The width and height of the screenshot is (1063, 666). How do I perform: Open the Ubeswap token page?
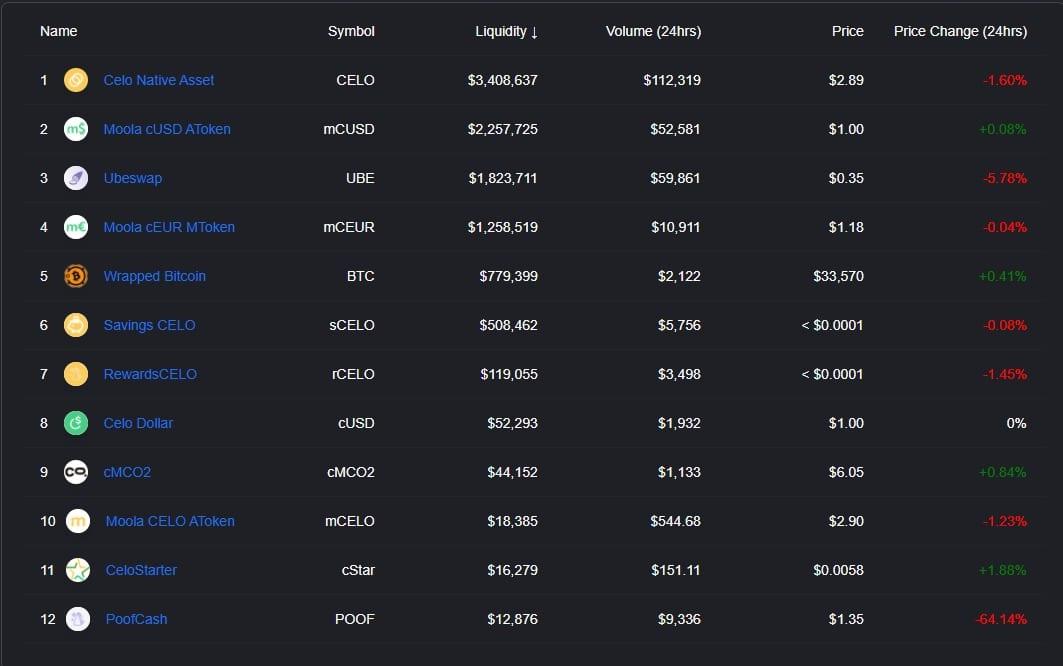click(x=133, y=178)
